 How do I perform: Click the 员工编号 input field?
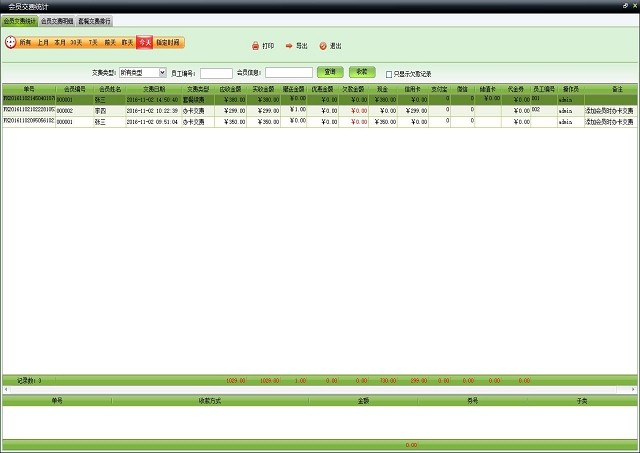[216, 72]
